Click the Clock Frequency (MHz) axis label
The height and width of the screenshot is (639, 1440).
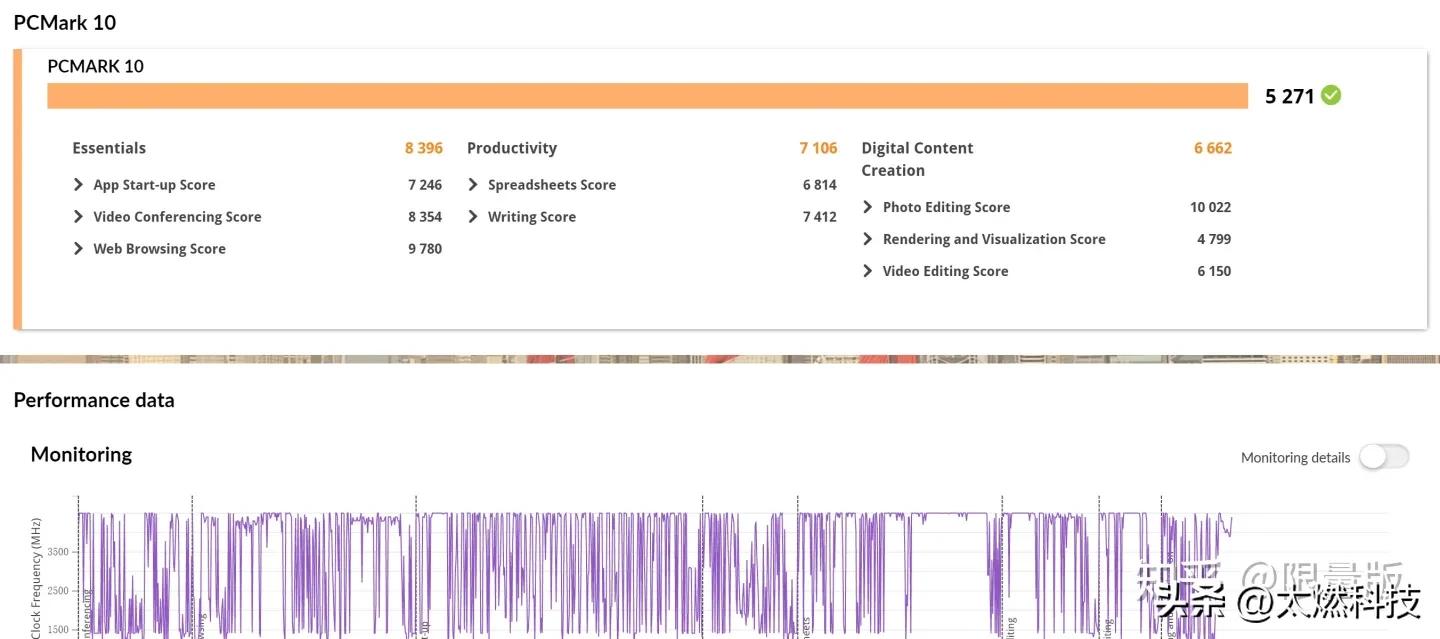click(36, 578)
